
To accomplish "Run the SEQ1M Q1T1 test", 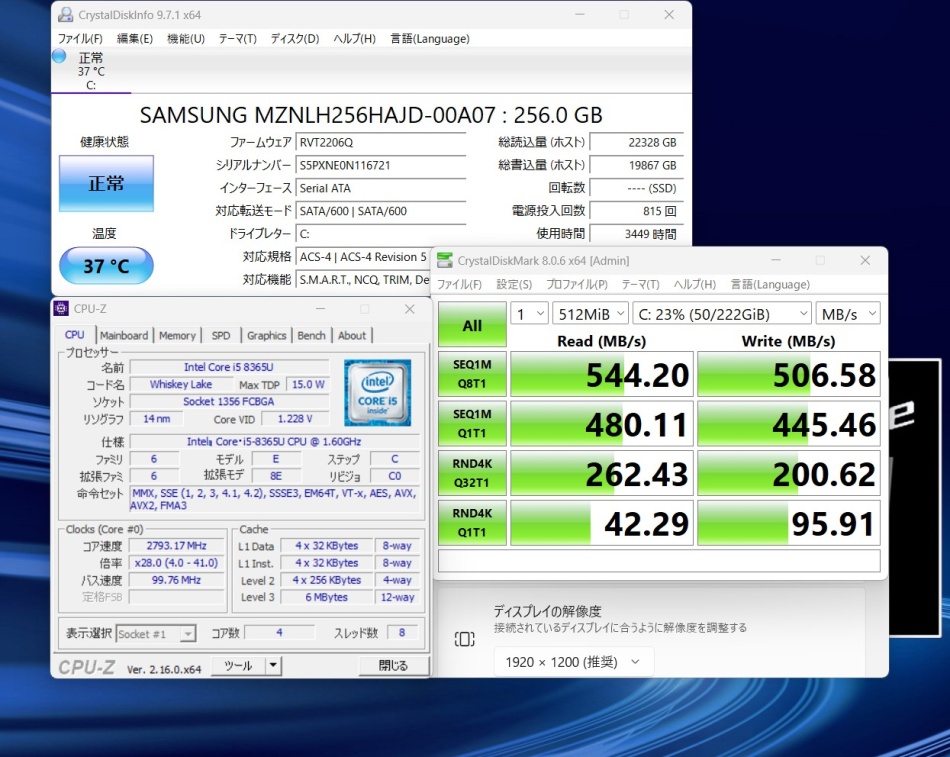I will 472,424.
